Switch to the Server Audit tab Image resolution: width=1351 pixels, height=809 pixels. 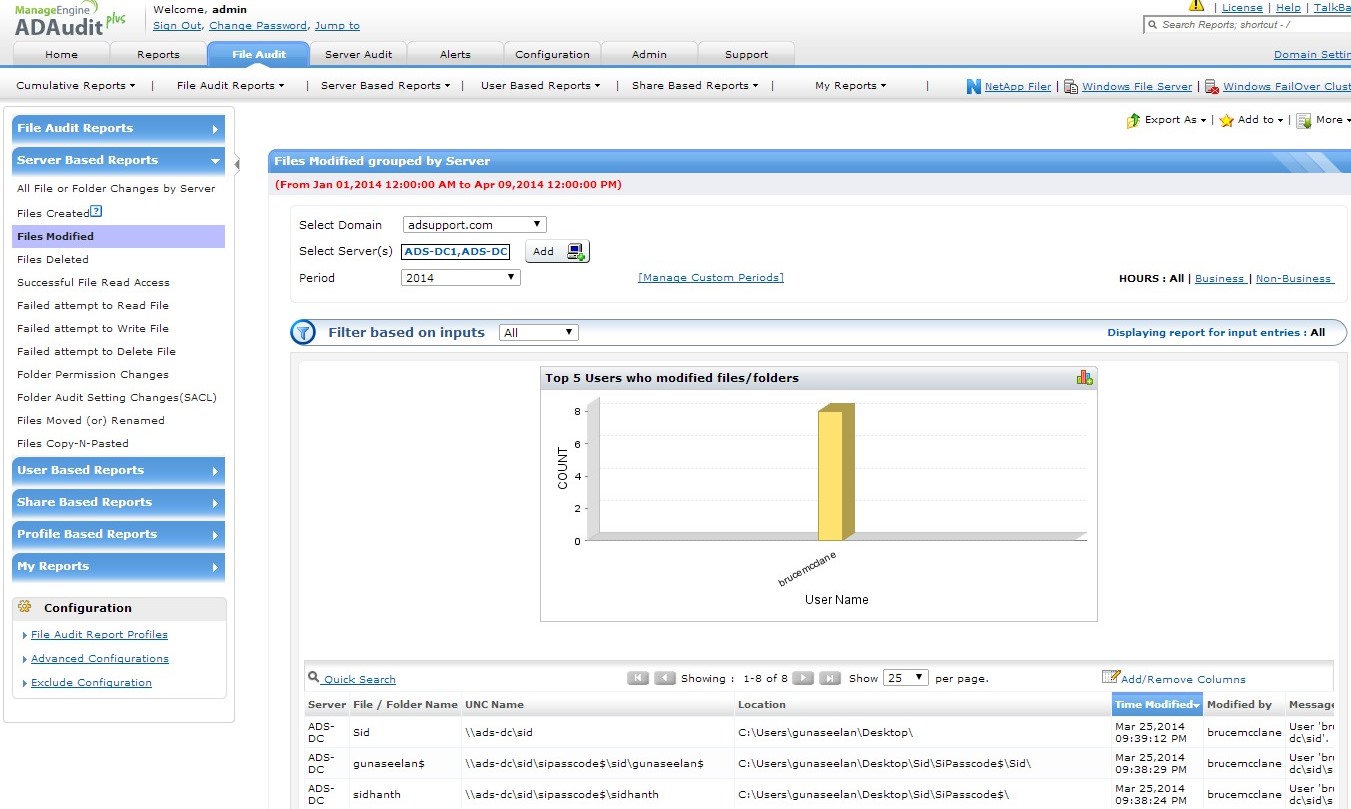[358, 54]
